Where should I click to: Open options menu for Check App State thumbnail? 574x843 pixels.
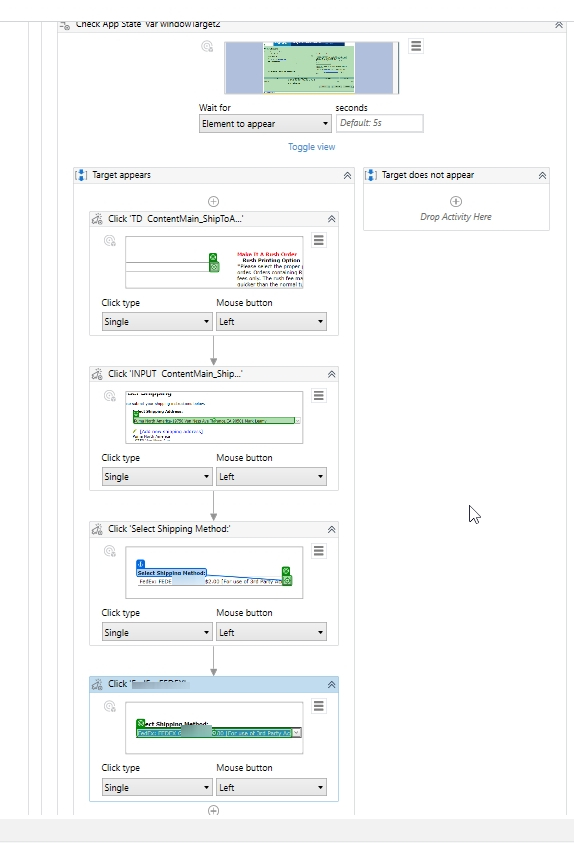pos(415,46)
